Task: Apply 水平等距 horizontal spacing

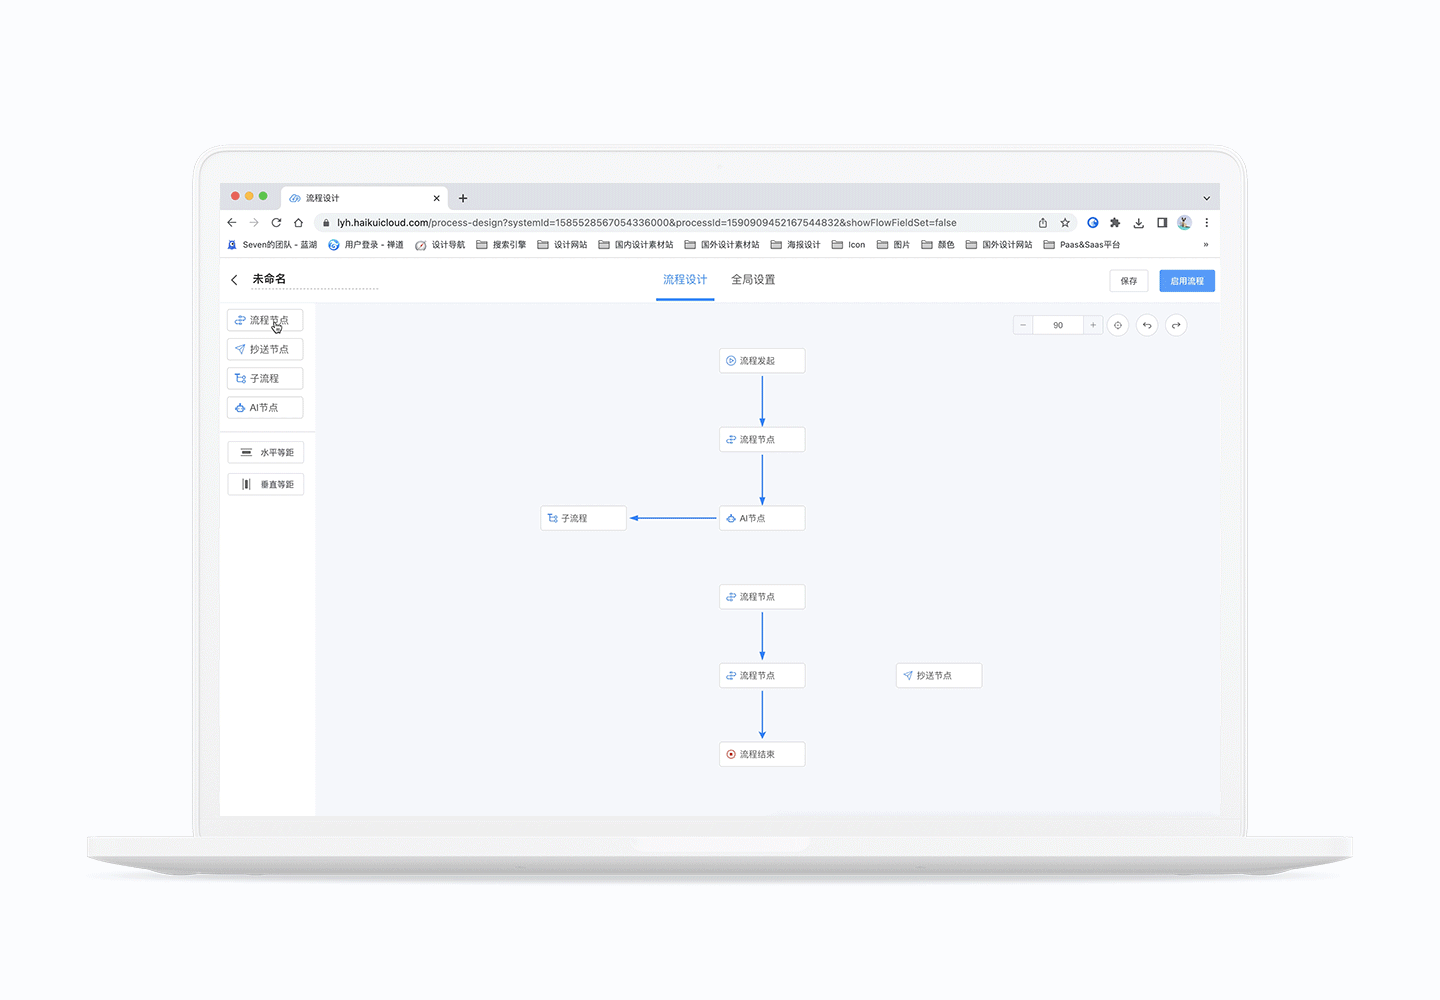Action: (x=266, y=452)
